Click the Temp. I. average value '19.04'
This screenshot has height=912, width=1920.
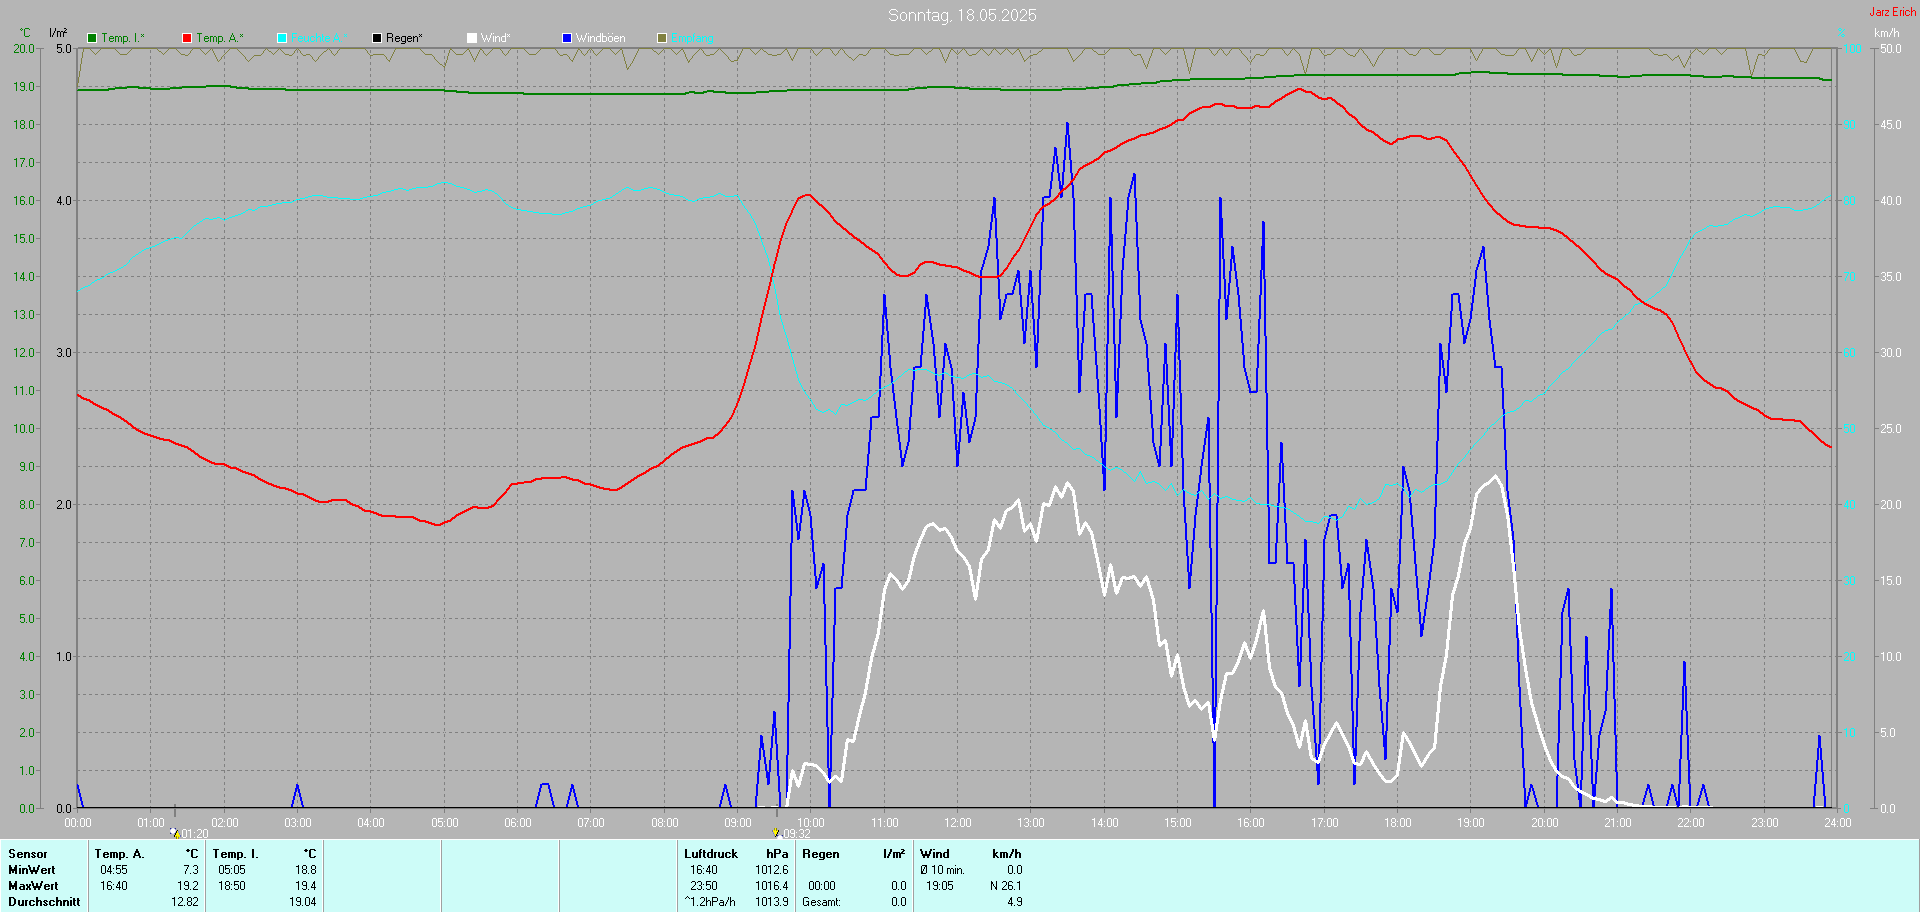303,902
